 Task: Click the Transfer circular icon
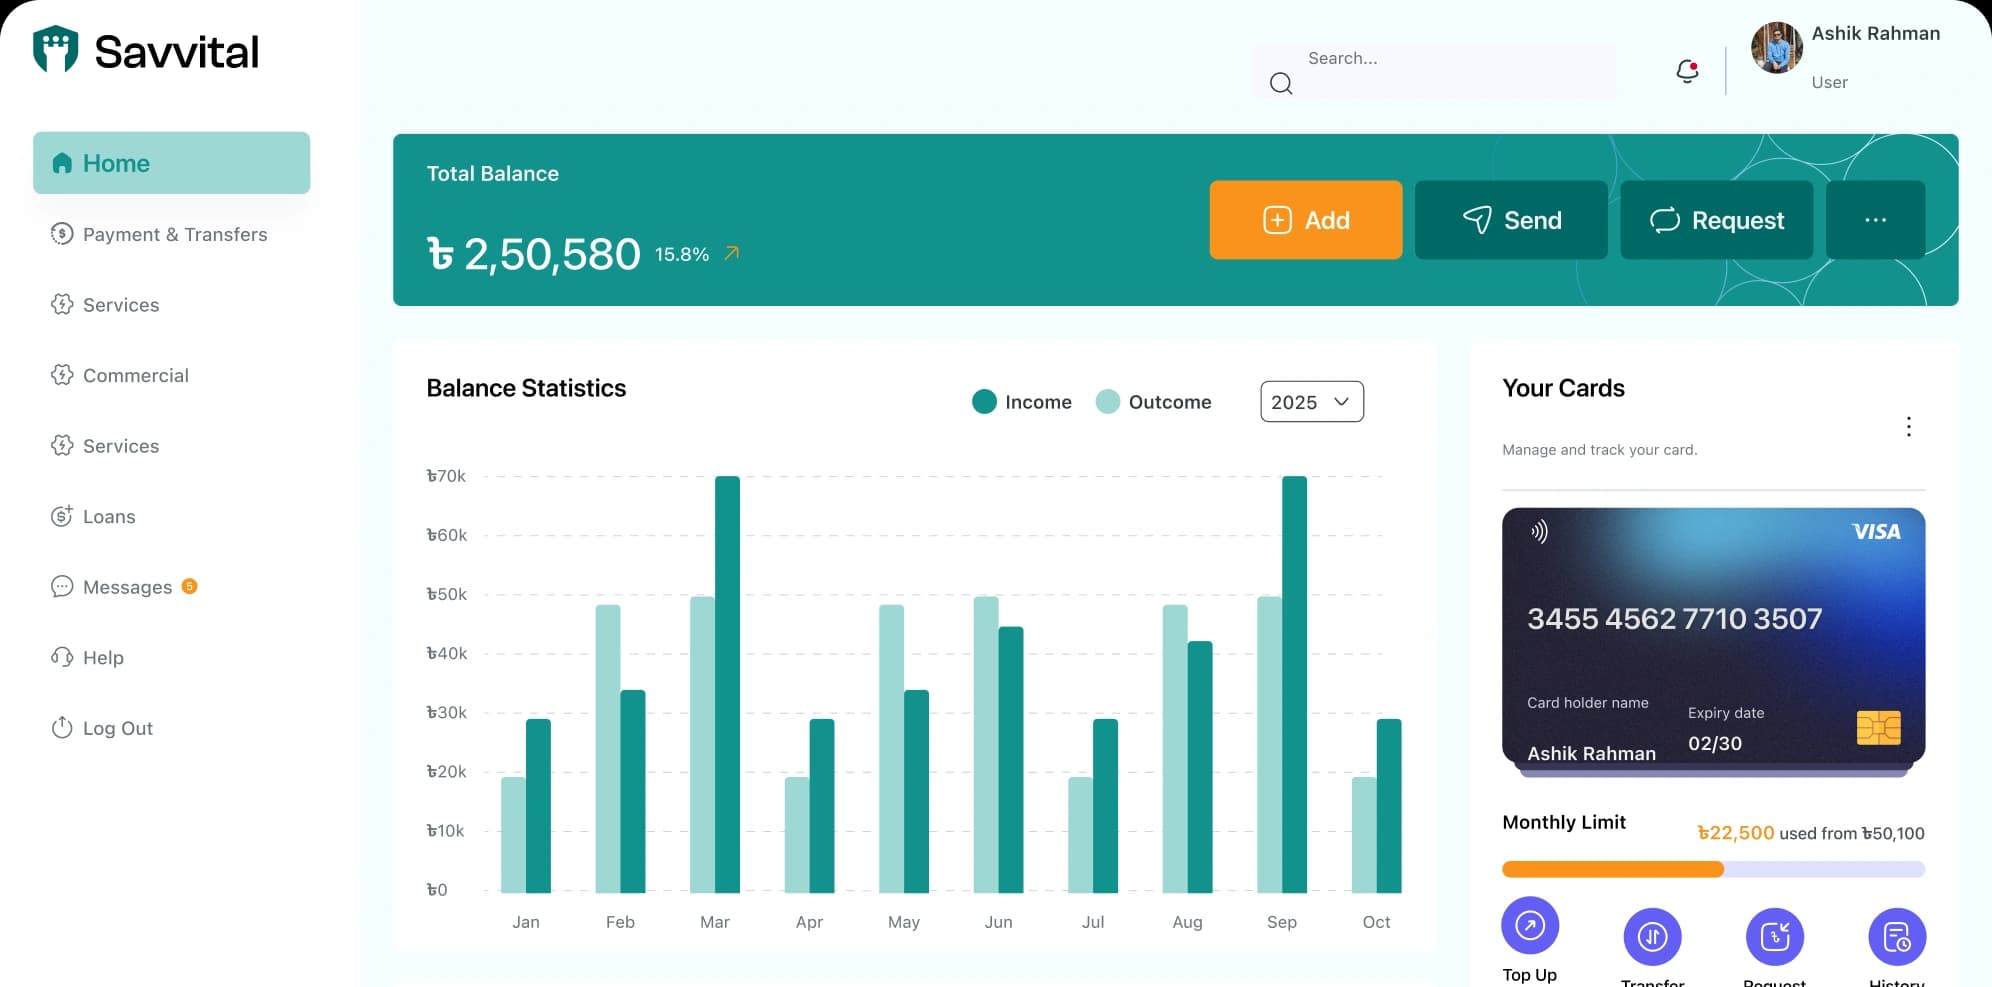coord(1652,937)
